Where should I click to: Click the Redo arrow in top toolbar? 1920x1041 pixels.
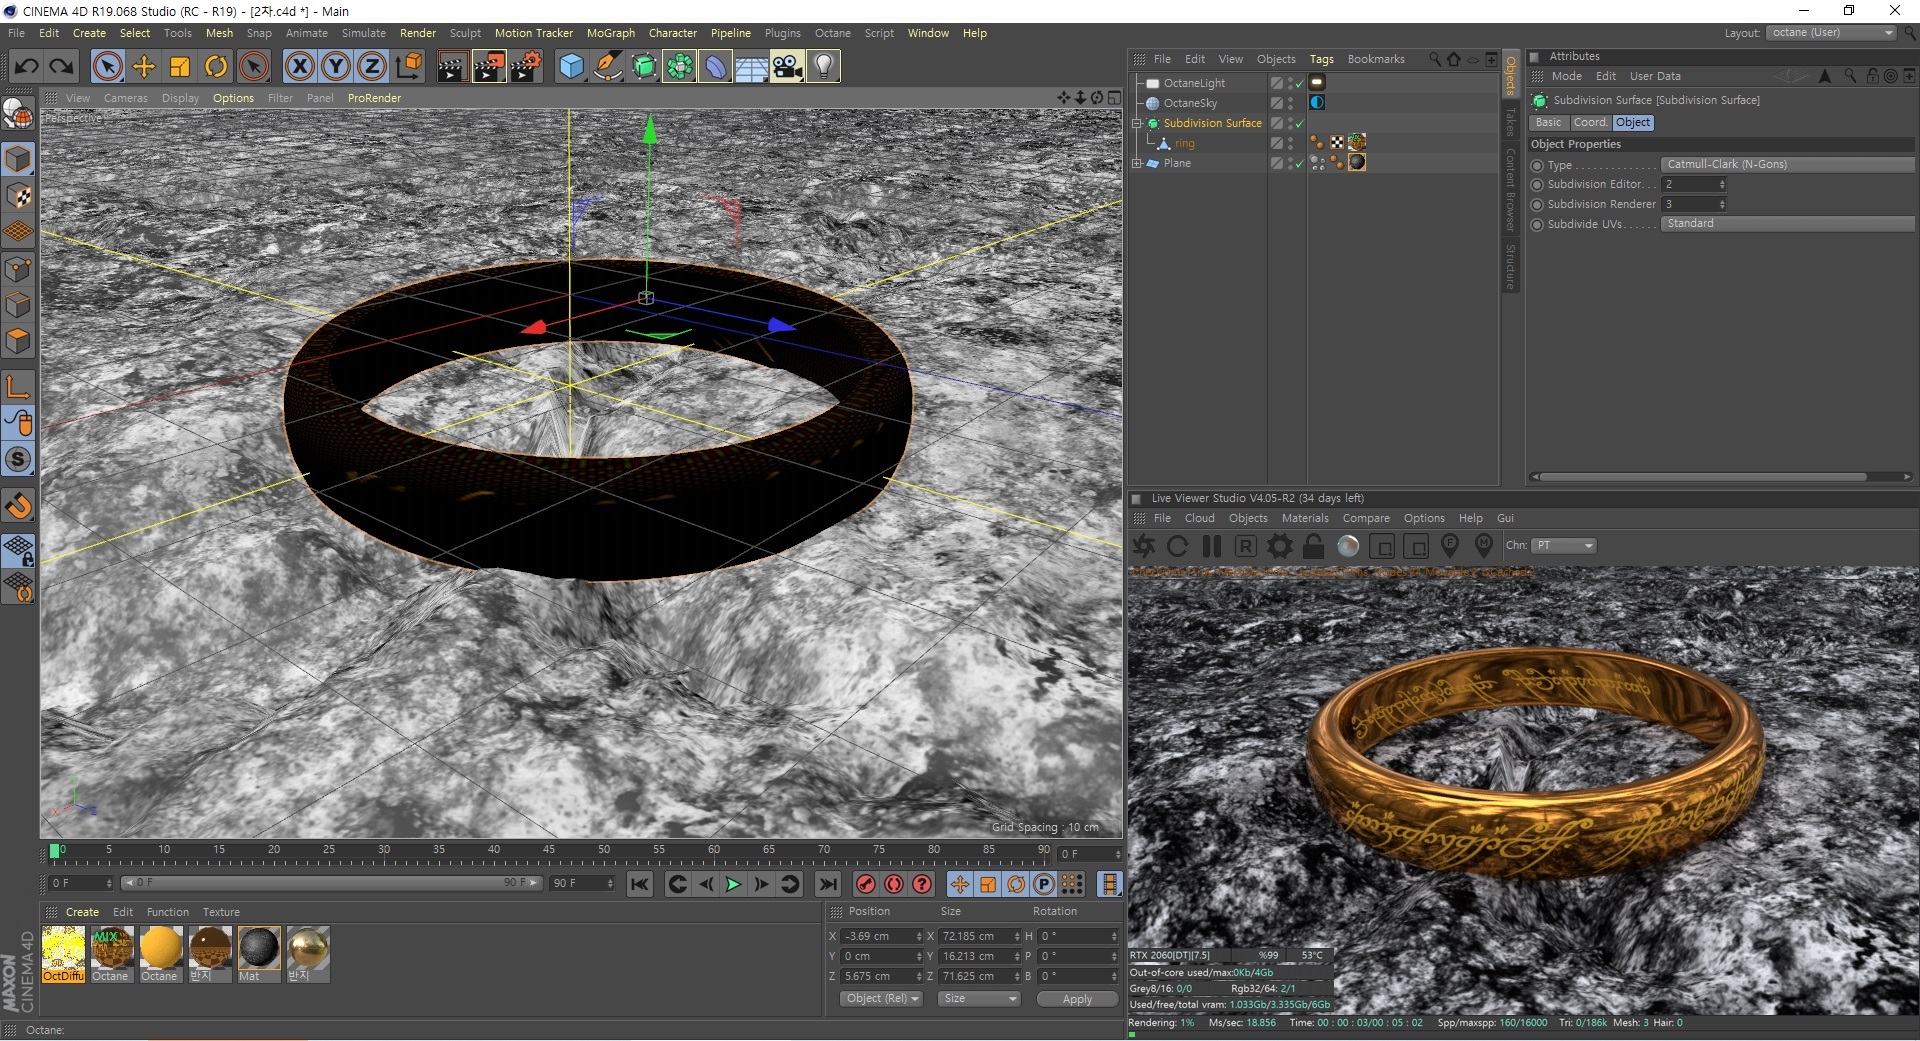coord(62,67)
